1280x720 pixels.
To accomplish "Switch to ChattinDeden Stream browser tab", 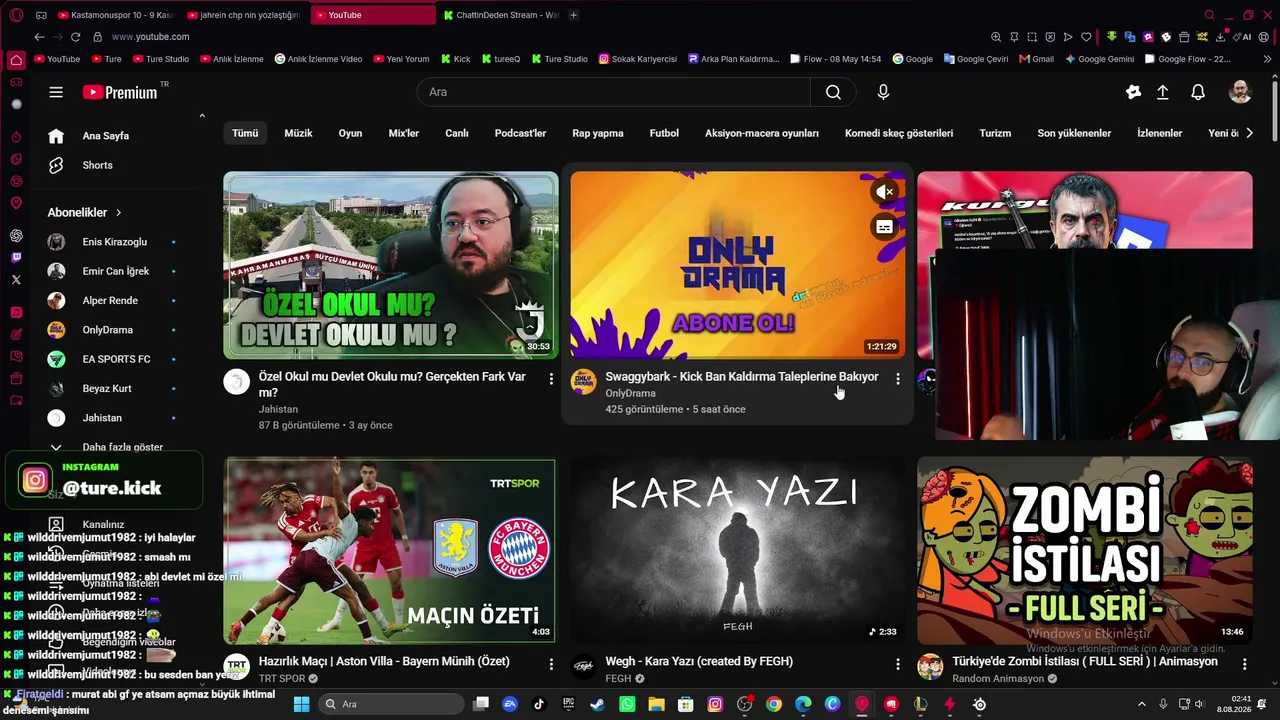I will coord(500,15).
